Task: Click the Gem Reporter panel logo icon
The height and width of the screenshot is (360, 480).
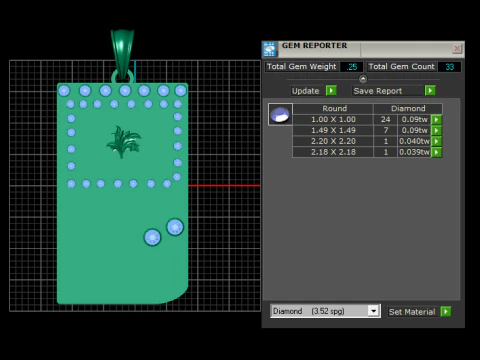Action: pos(270,49)
